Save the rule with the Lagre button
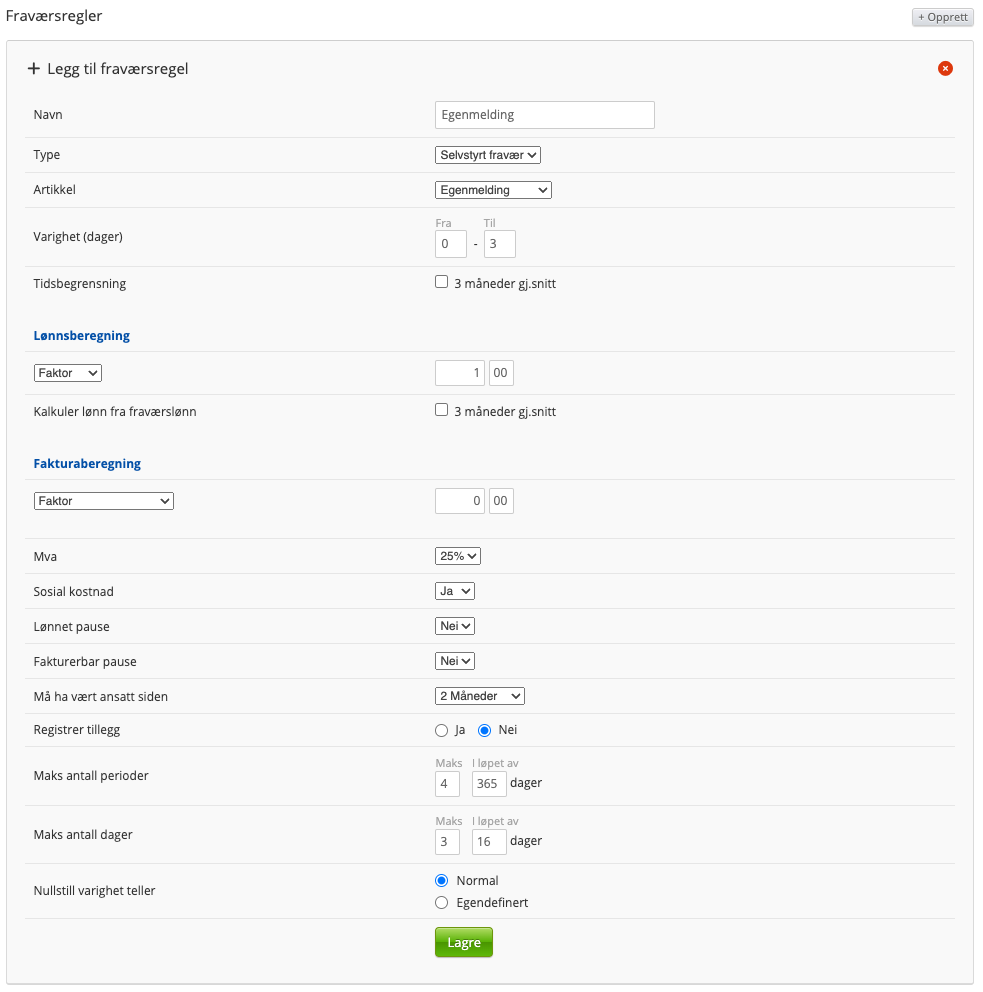983x992 pixels. (463, 942)
